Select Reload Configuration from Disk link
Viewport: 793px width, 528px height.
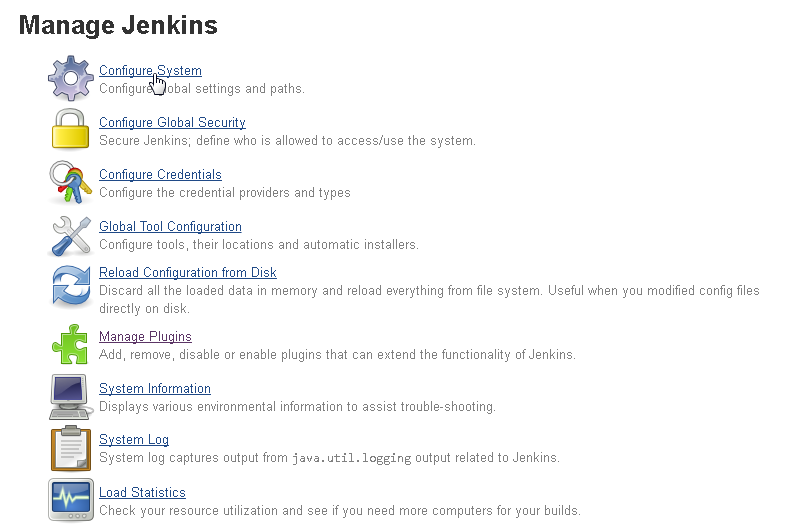pyautogui.click(x=188, y=273)
